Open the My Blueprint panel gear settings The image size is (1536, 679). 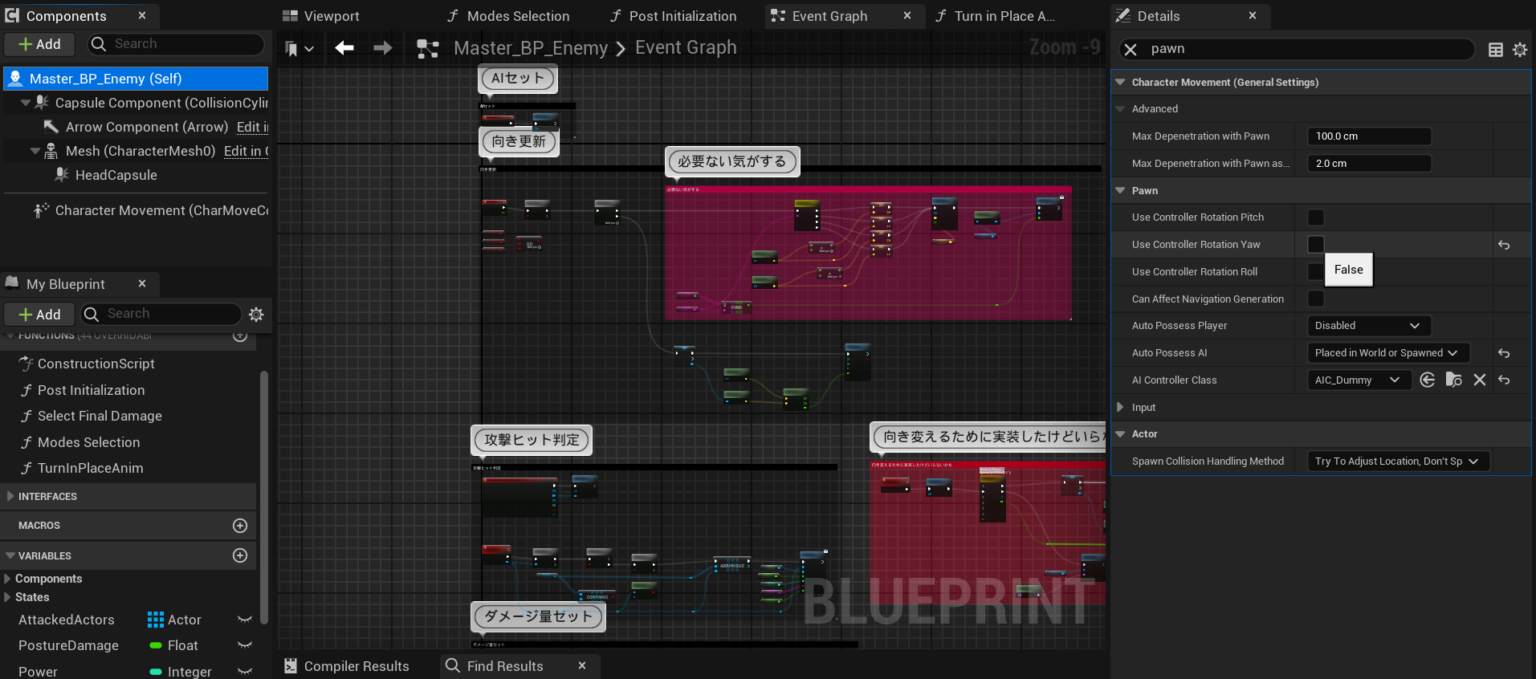click(x=256, y=314)
